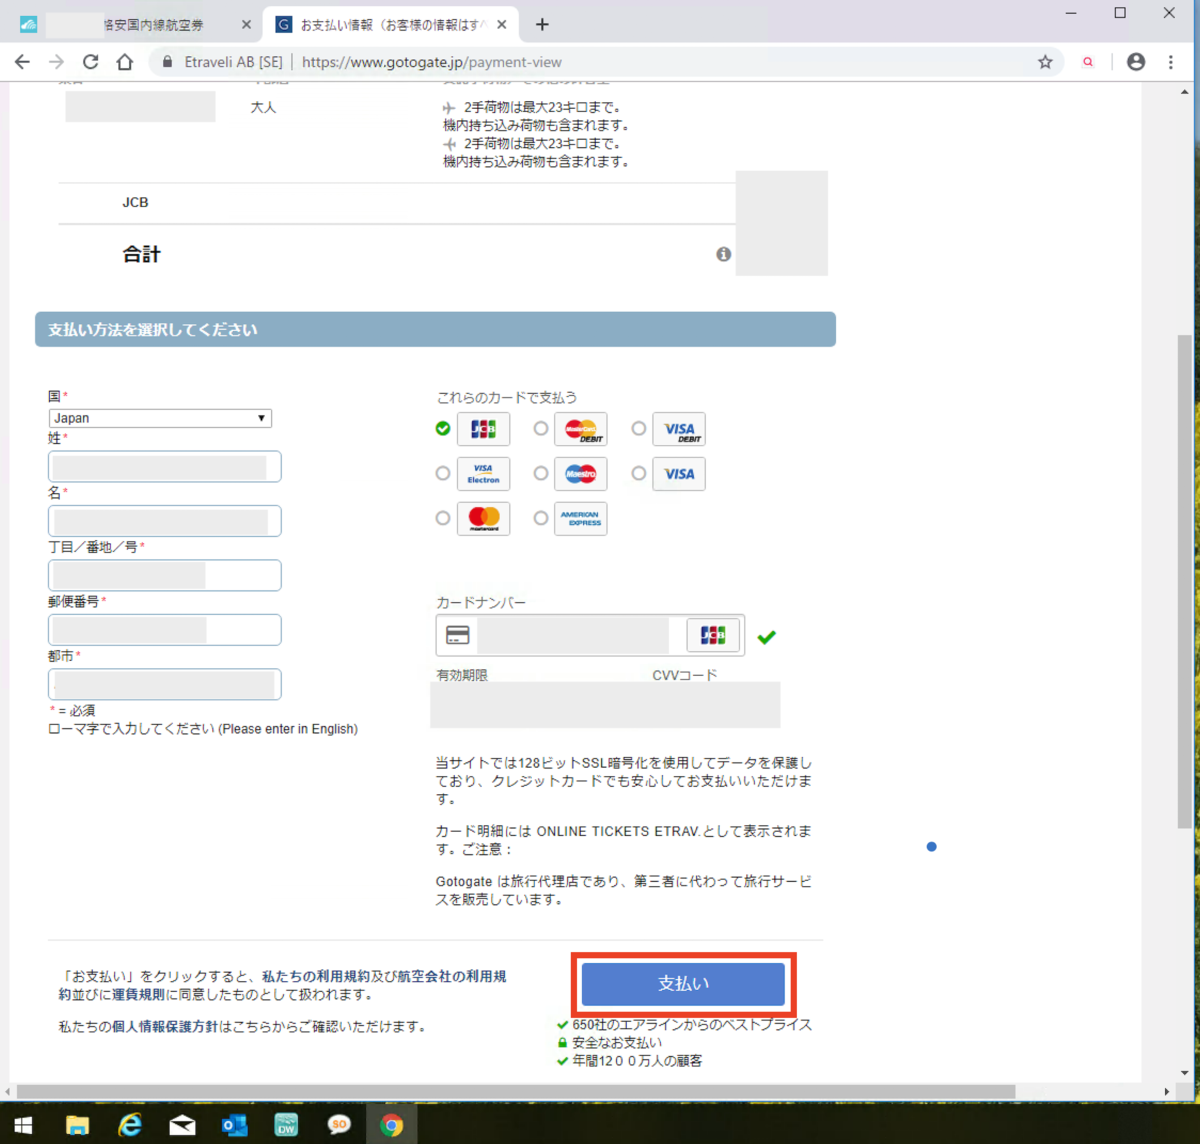Select the VISA Debit radio button

click(x=638, y=428)
